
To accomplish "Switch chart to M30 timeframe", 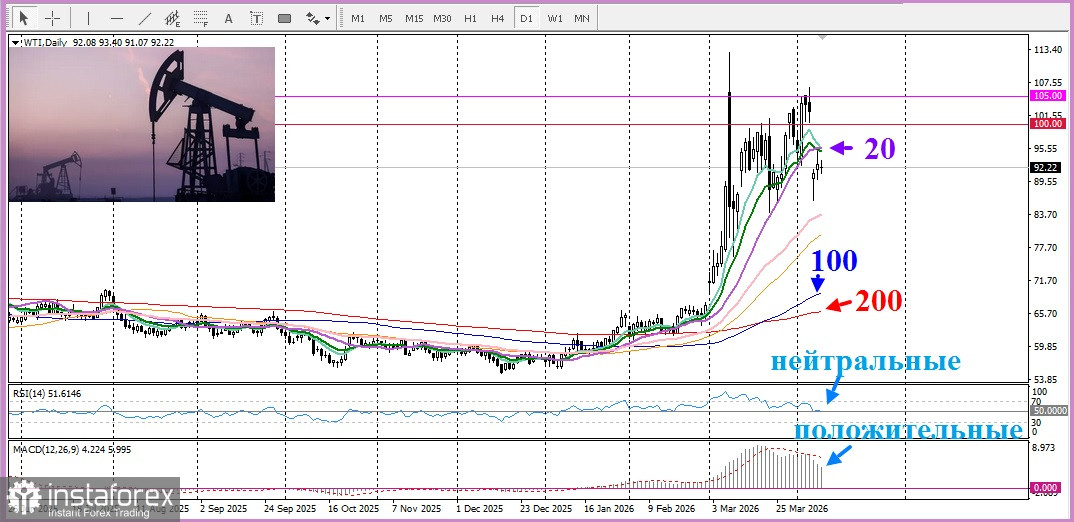I will (x=442, y=18).
